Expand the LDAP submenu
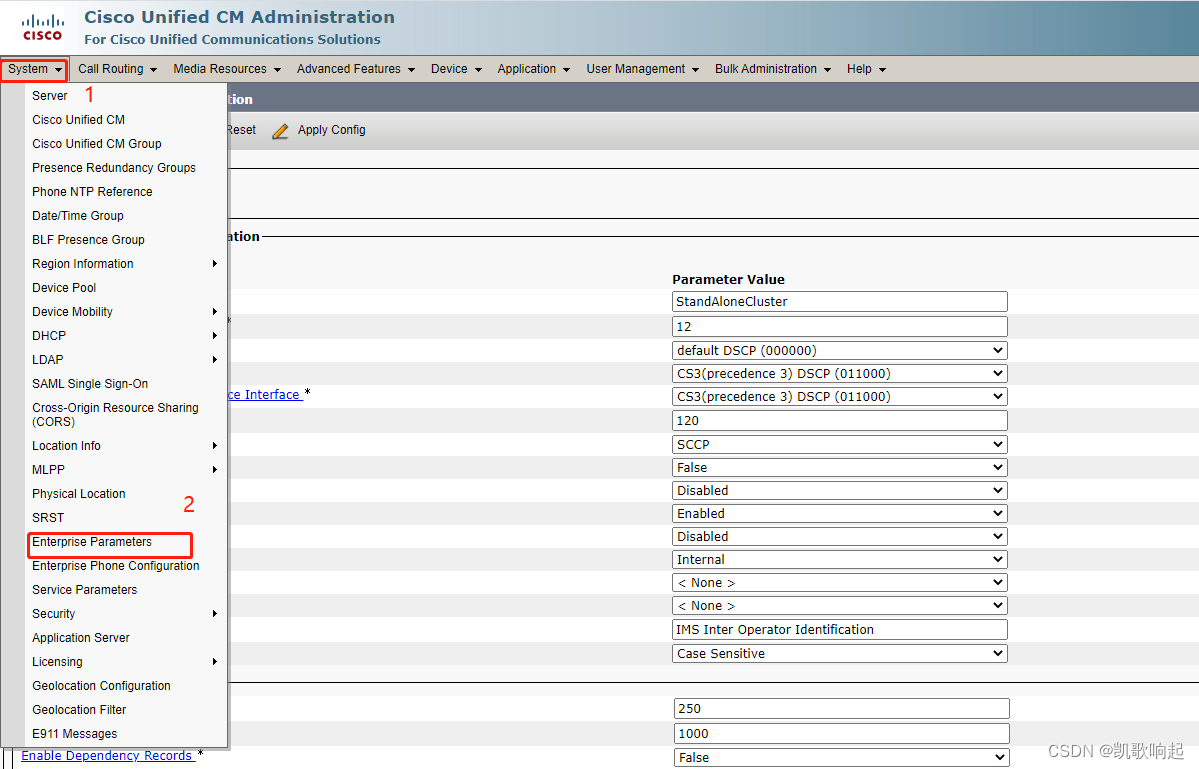 (x=47, y=359)
